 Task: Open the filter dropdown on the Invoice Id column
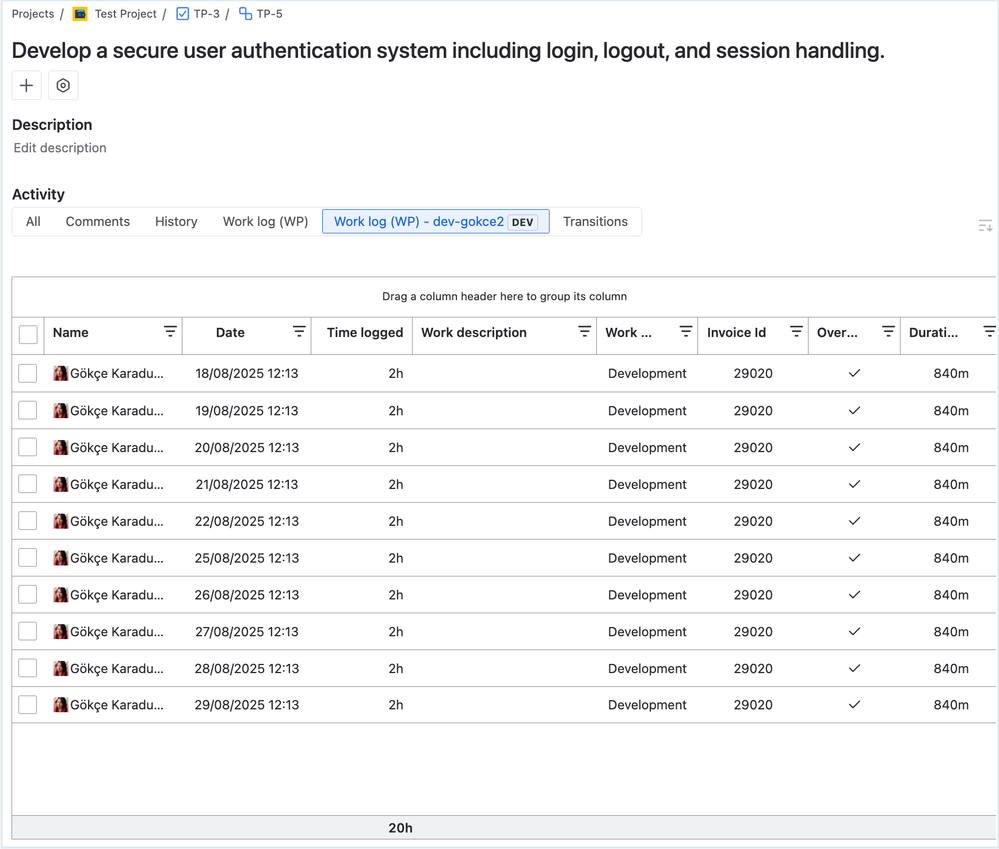pyautogui.click(x=796, y=332)
